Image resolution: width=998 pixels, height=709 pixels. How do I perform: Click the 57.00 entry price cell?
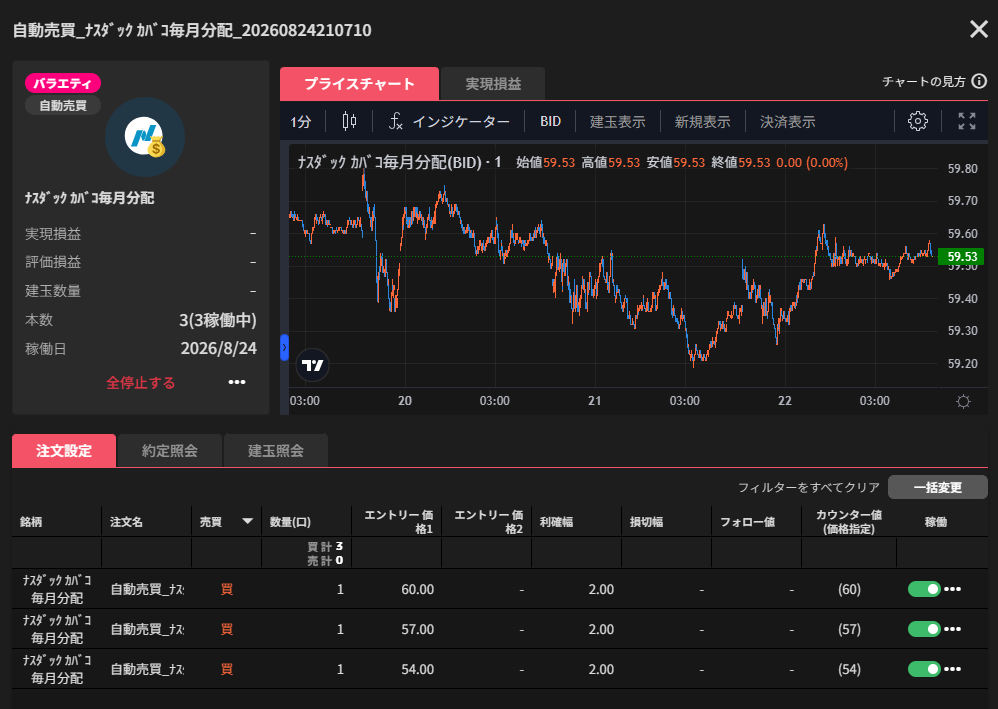(418, 629)
